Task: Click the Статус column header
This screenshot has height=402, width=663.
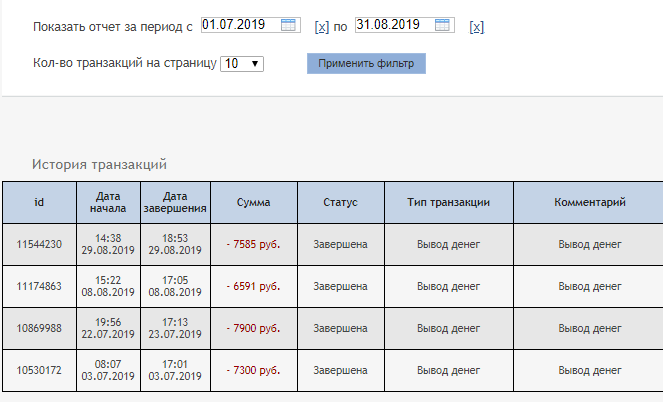Action: 340,202
